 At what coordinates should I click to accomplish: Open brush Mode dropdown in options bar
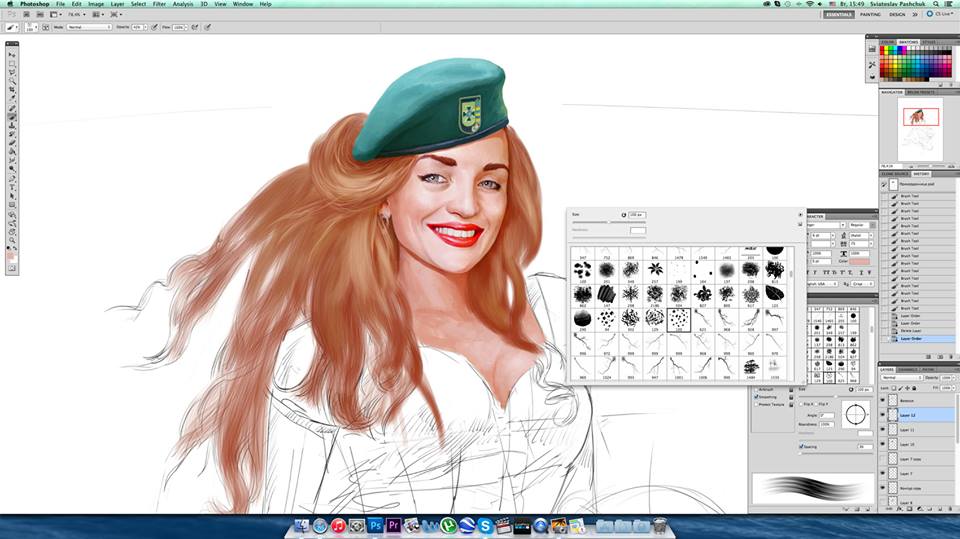pos(89,28)
